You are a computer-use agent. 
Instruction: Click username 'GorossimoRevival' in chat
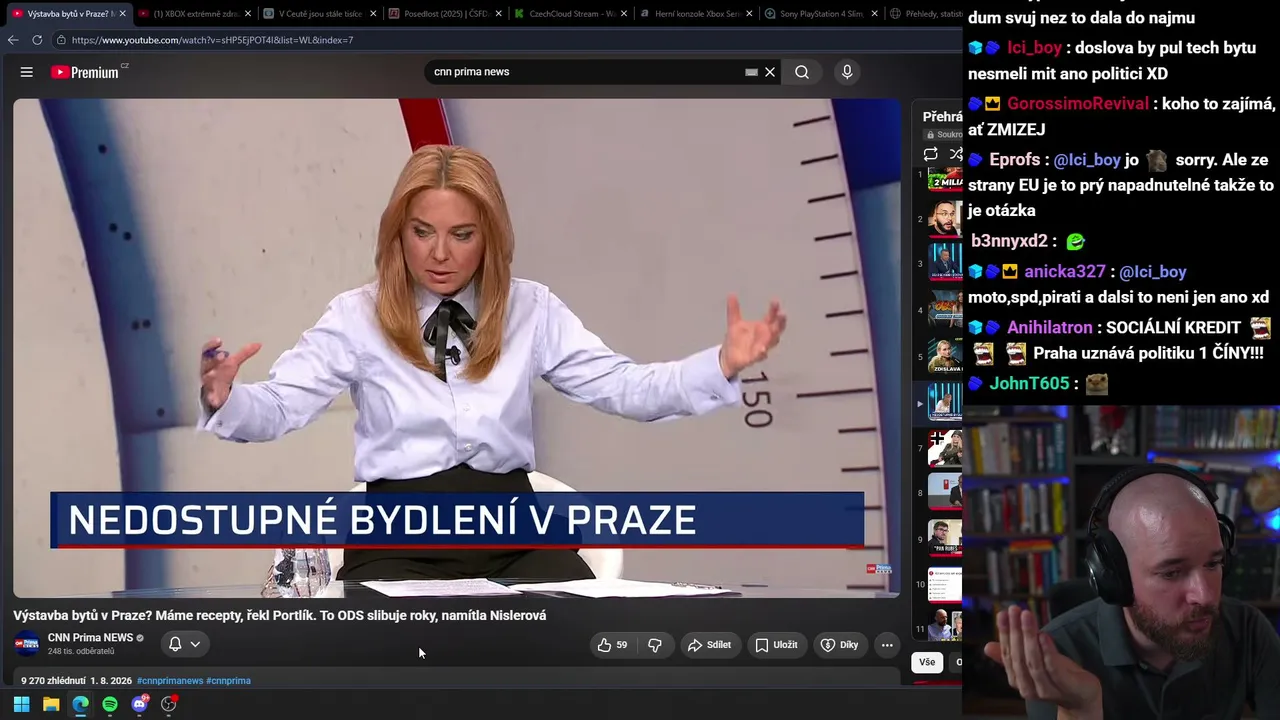(x=1079, y=104)
